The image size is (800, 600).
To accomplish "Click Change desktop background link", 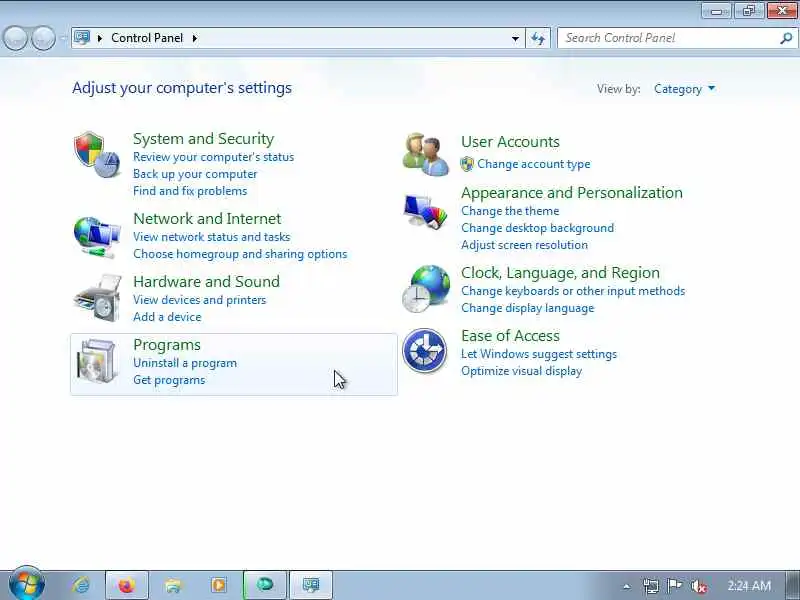I will [x=537, y=228].
